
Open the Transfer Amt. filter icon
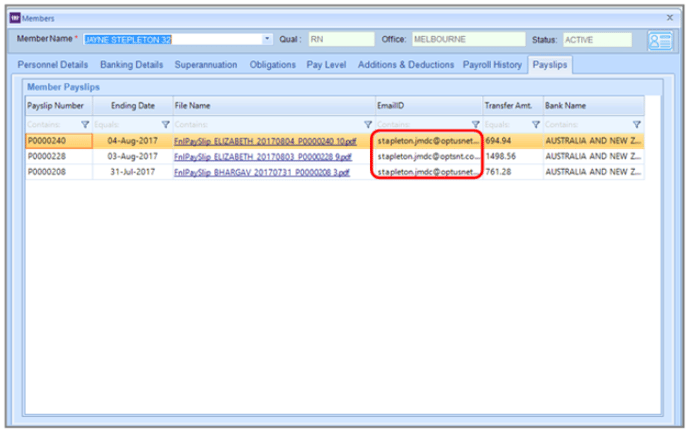(x=536, y=125)
